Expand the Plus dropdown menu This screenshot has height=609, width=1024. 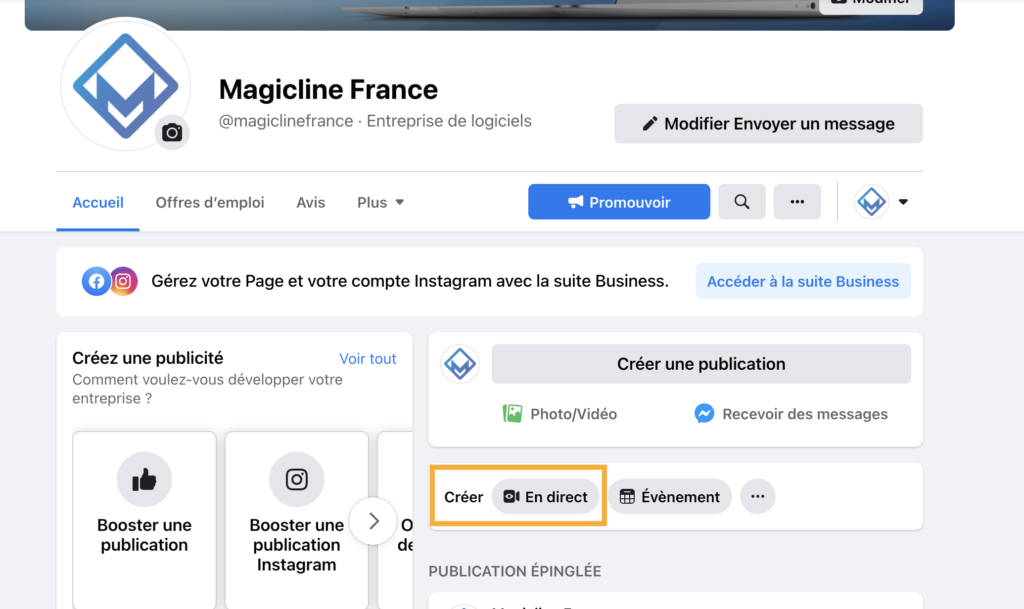point(380,202)
